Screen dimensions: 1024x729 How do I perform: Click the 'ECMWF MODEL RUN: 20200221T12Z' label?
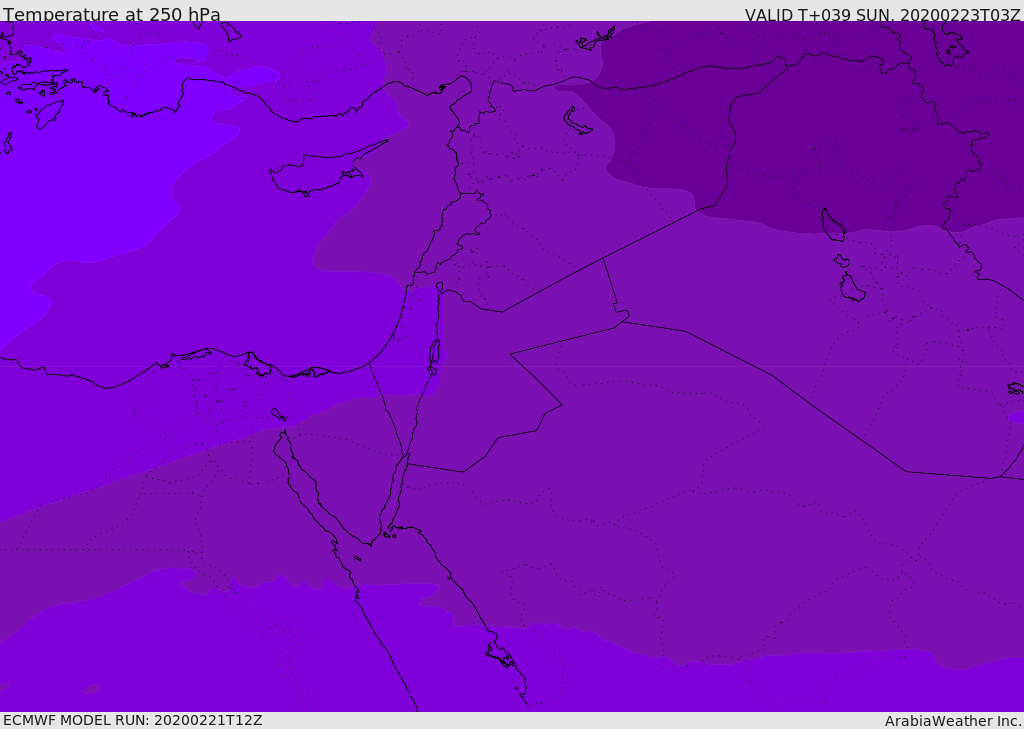[133, 720]
